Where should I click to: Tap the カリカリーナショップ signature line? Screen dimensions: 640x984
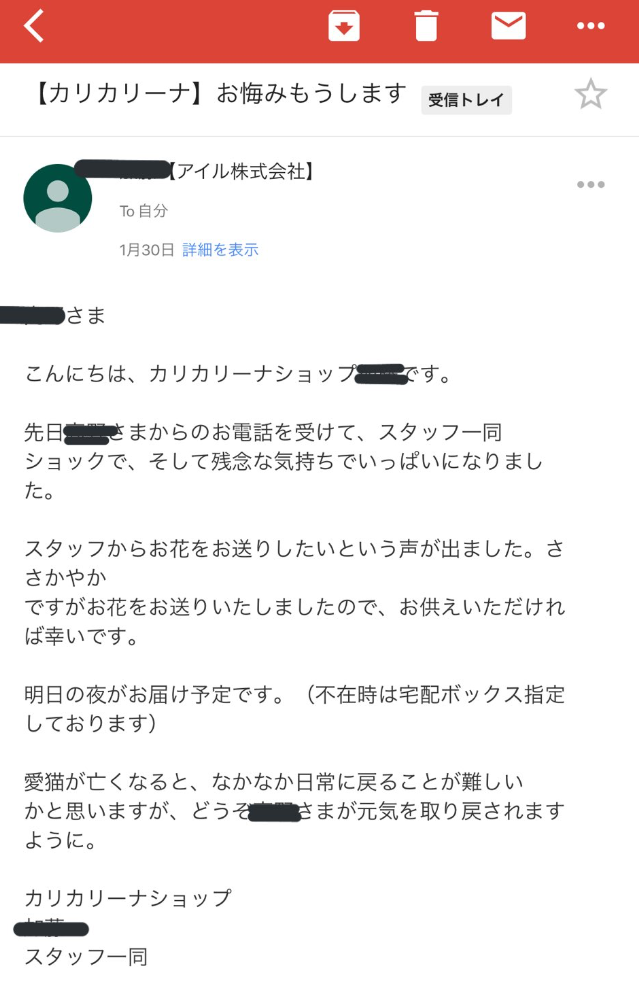click(x=128, y=898)
